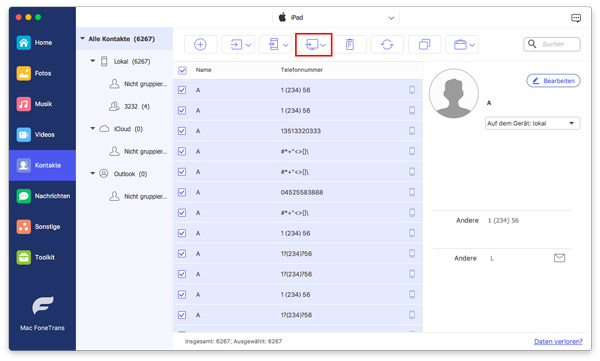Toggle the select-all checkbox beside Name header
600x361 pixels.
click(182, 70)
